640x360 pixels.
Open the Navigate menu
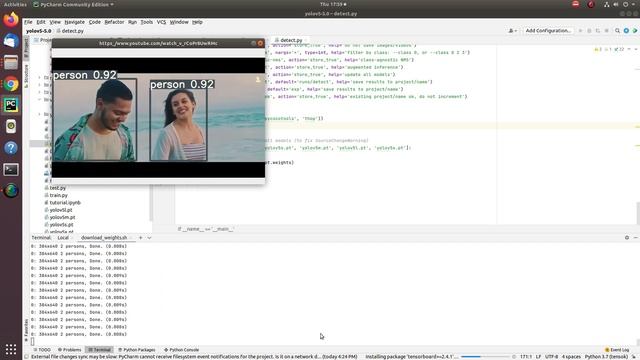[x=74, y=22]
